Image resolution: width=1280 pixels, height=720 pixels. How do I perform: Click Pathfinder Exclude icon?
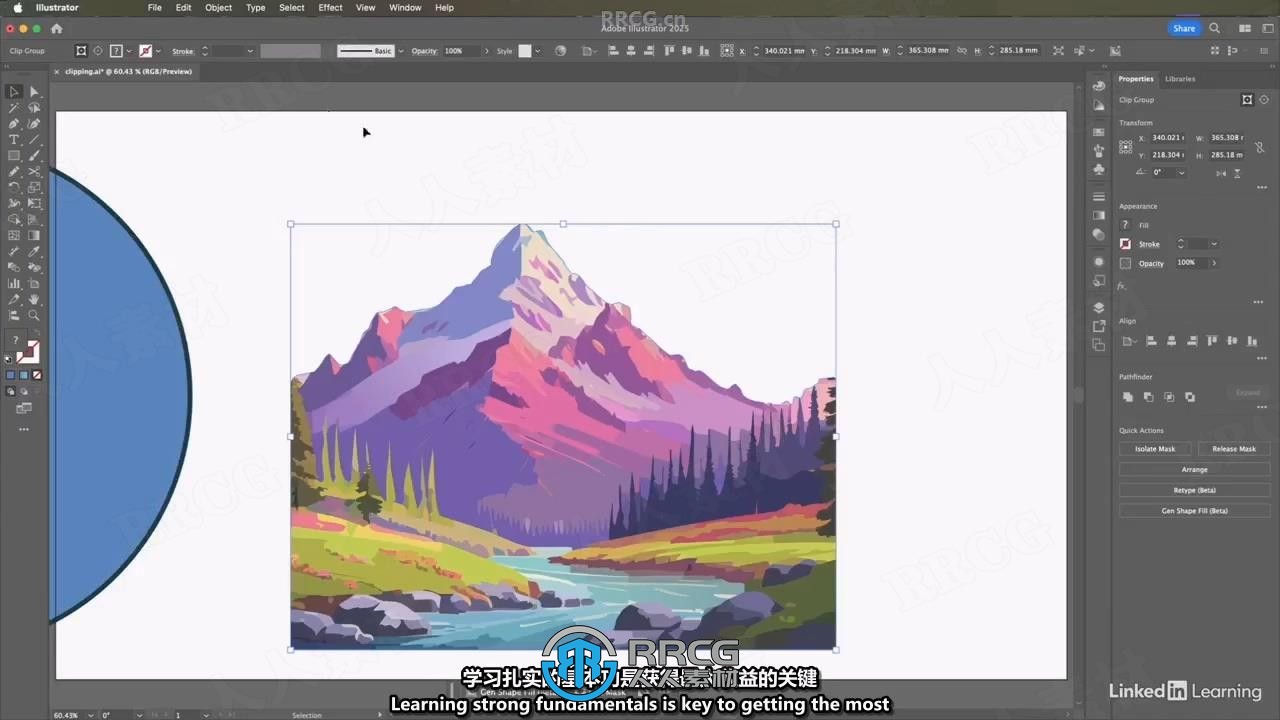click(1190, 397)
